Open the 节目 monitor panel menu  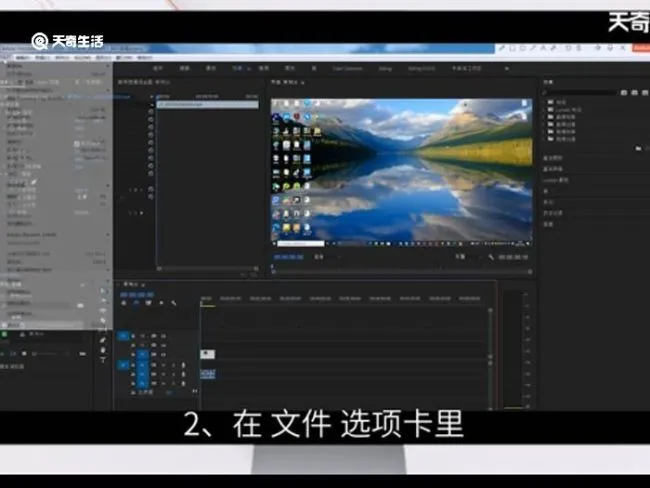click(x=303, y=83)
